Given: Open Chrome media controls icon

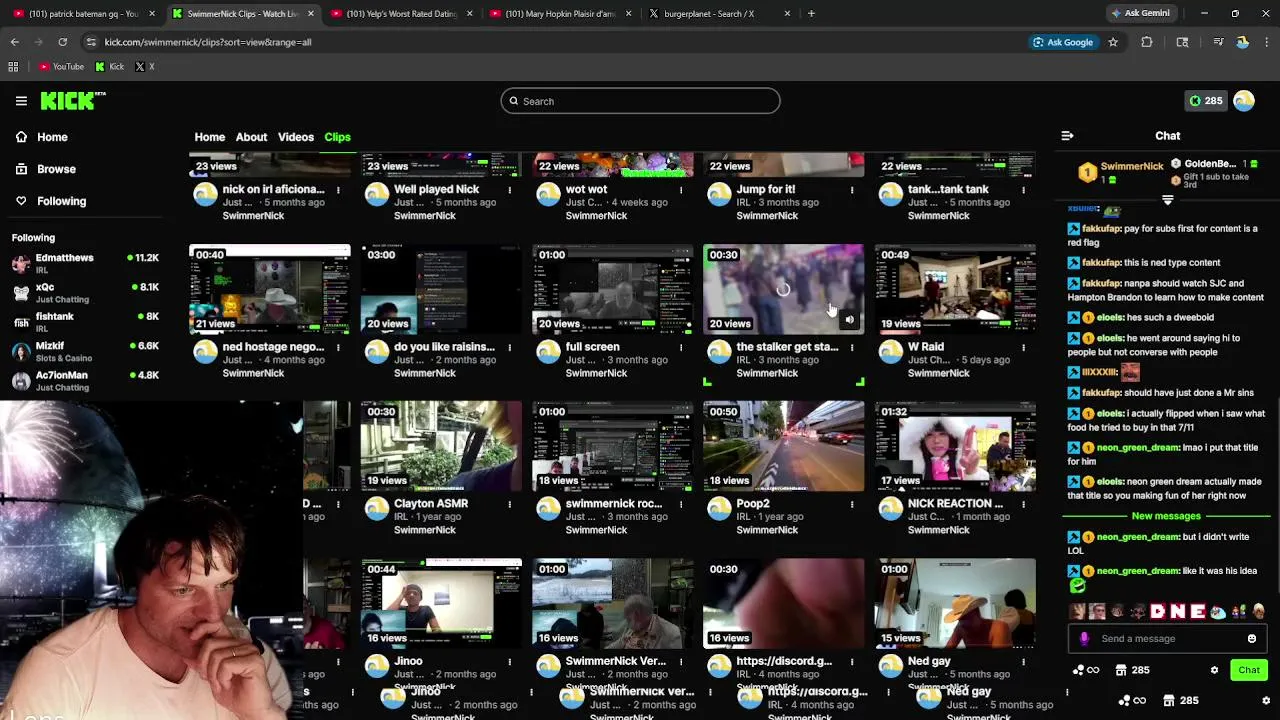Looking at the screenshot, I should point(1218,42).
